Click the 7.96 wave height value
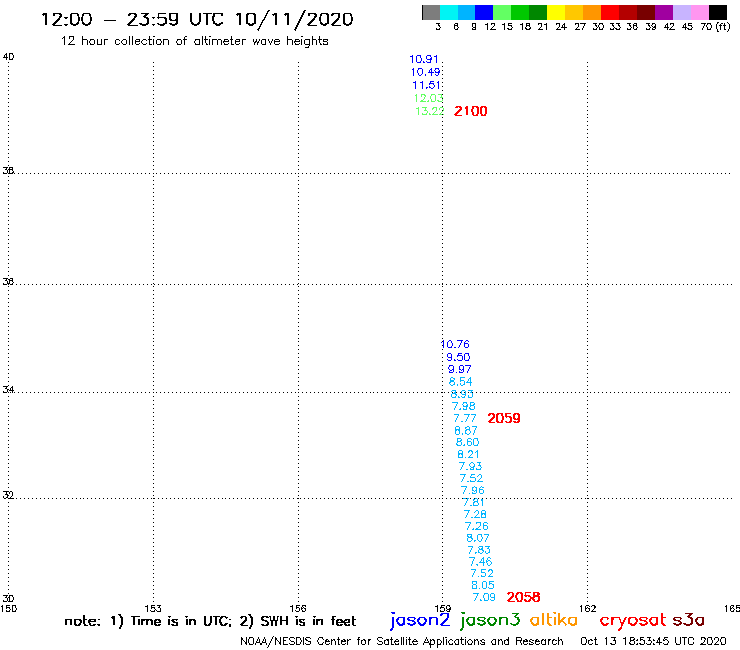This screenshot has height=650, width=740. pyautogui.click(x=473, y=490)
